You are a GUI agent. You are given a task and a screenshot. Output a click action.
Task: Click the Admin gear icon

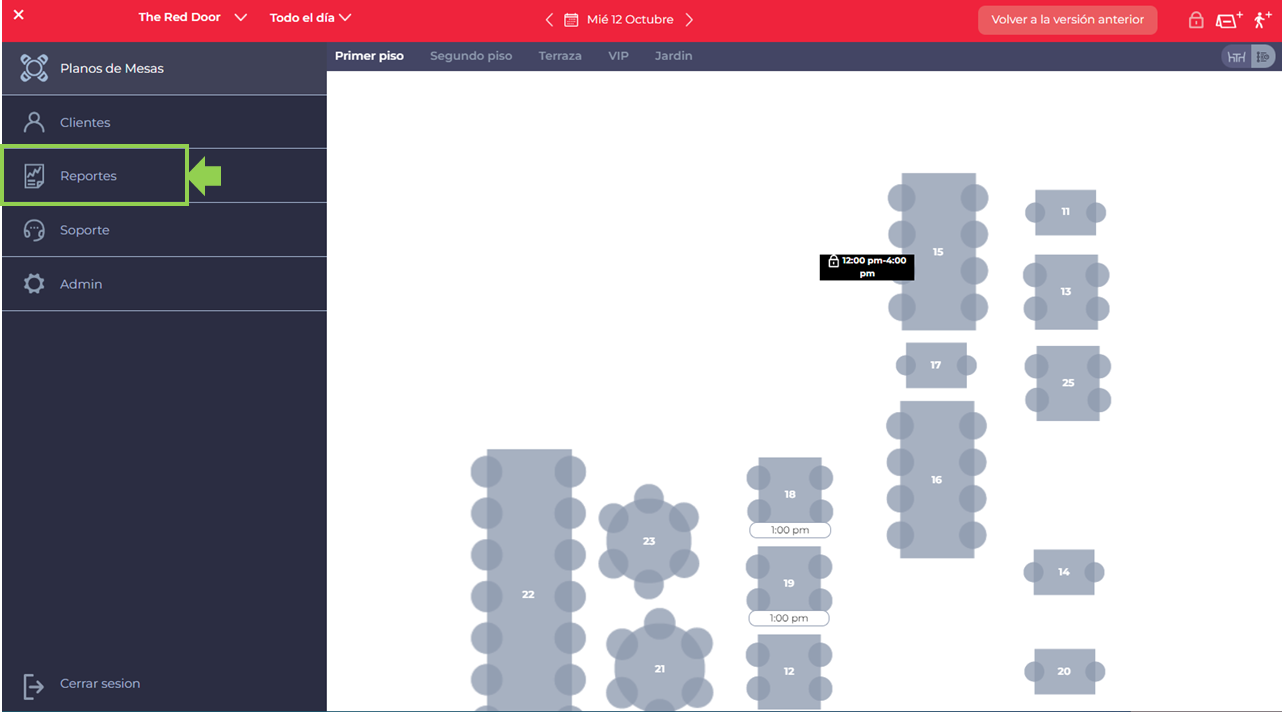coord(34,284)
